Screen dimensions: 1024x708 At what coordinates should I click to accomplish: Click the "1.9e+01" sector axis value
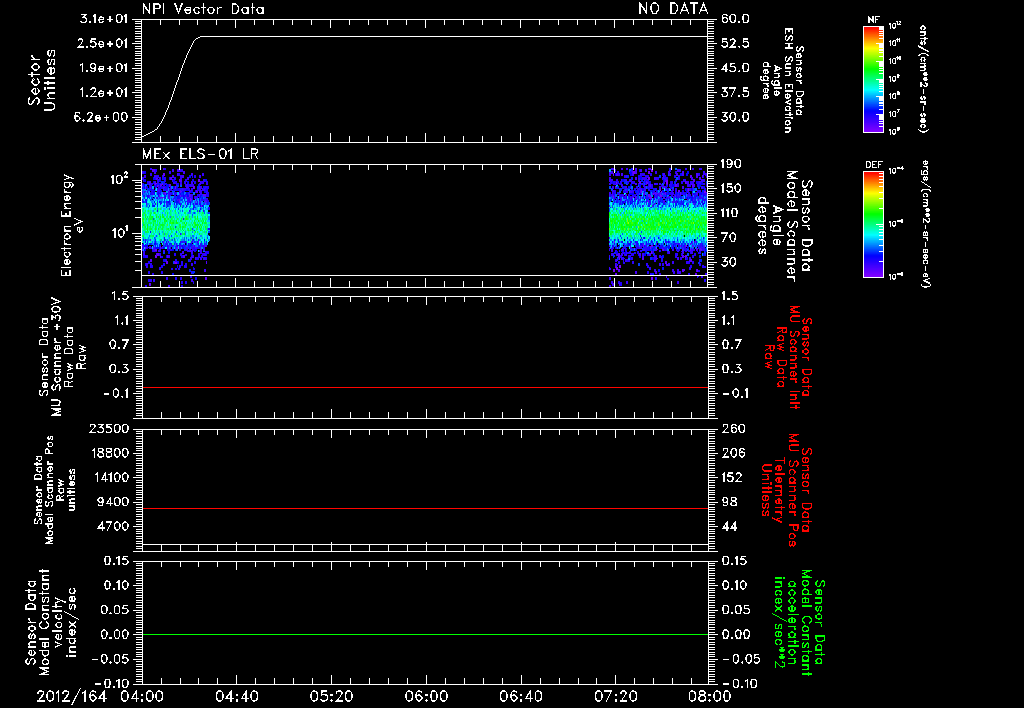click(104, 68)
